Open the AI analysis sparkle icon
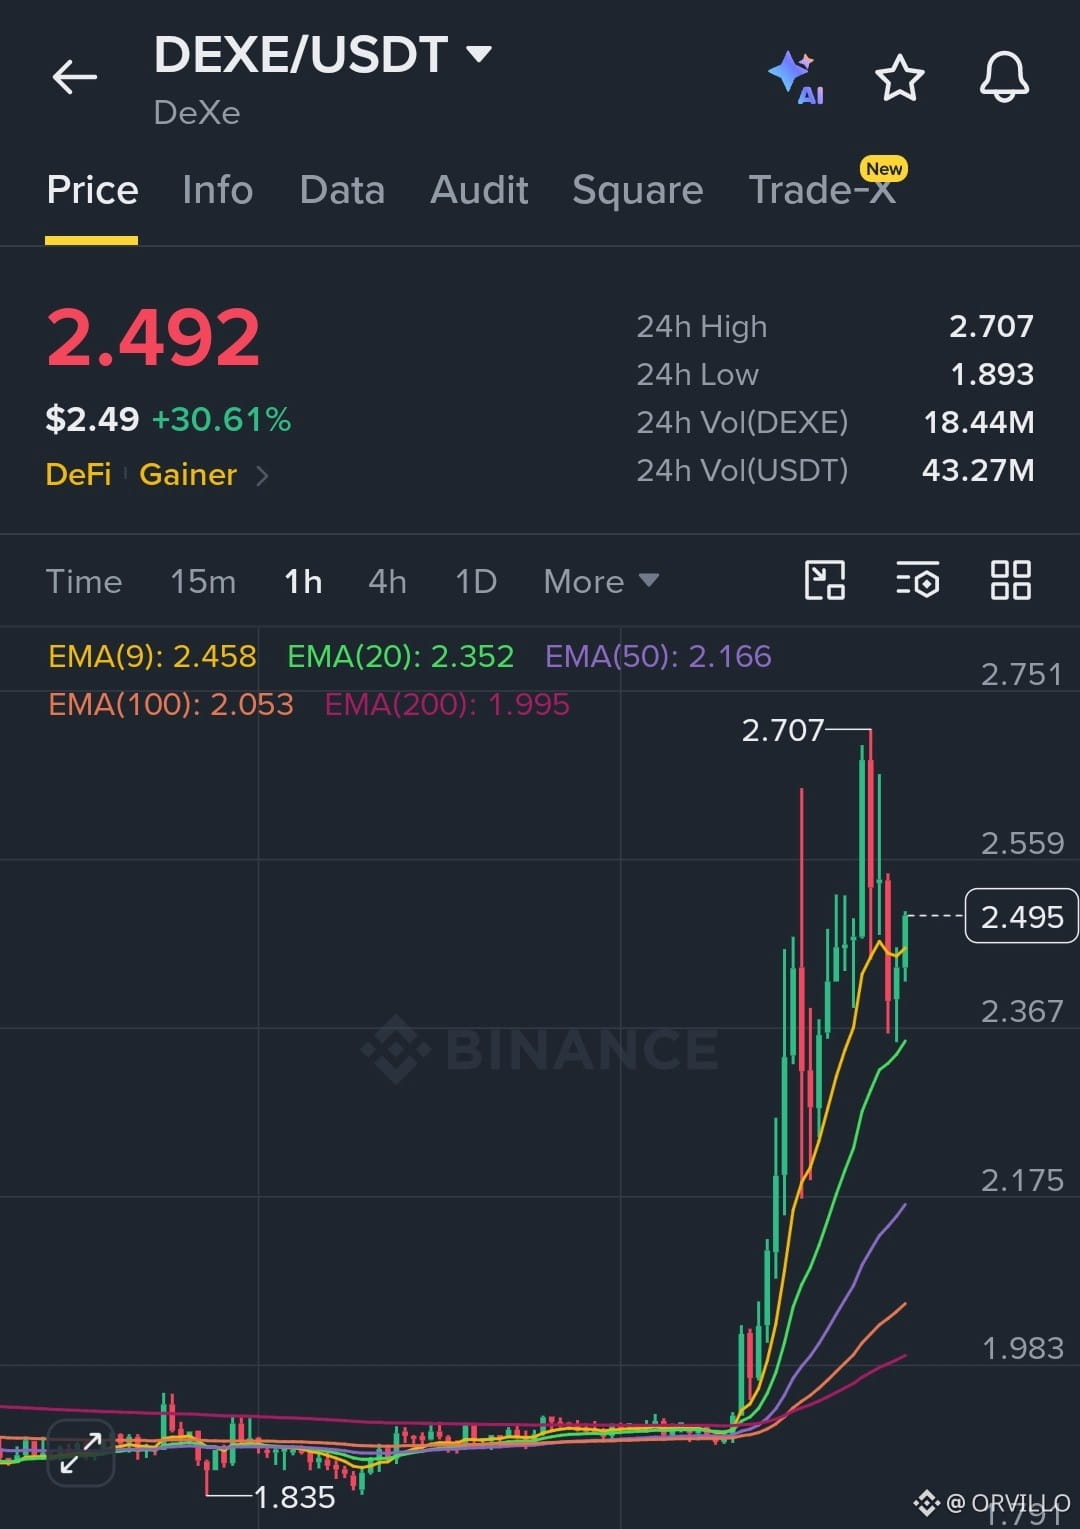 click(796, 77)
